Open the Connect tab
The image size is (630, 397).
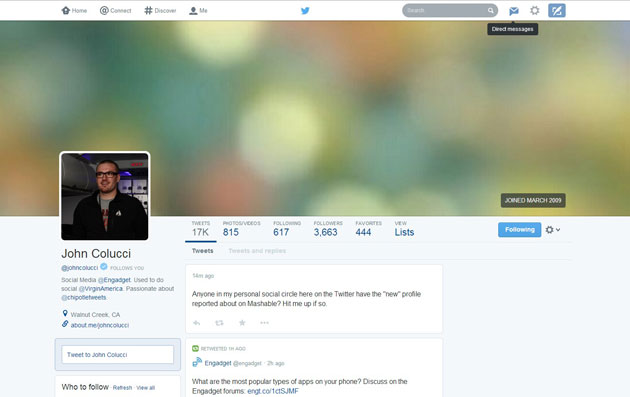click(115, 10)
